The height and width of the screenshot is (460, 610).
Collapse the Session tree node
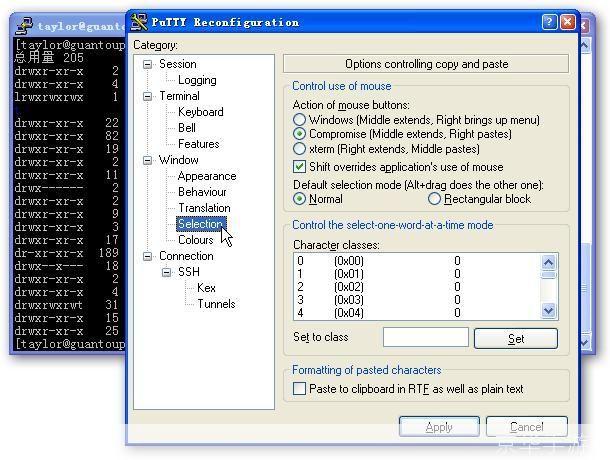pos(147,64)
